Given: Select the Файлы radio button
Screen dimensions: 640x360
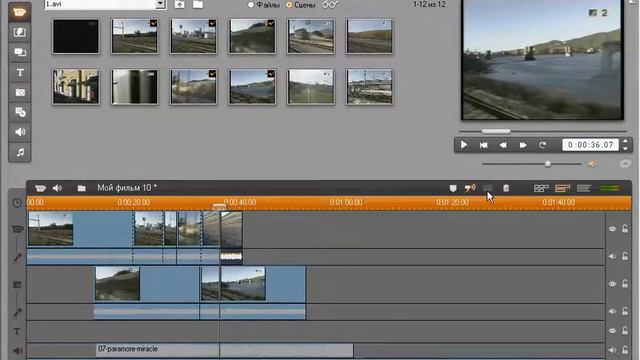Looking at the screenshot, I should (251, 5).
